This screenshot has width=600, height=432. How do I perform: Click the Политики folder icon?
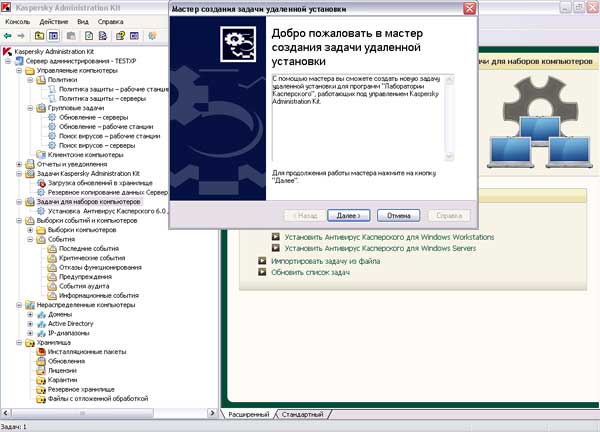[x=41, y=80]
